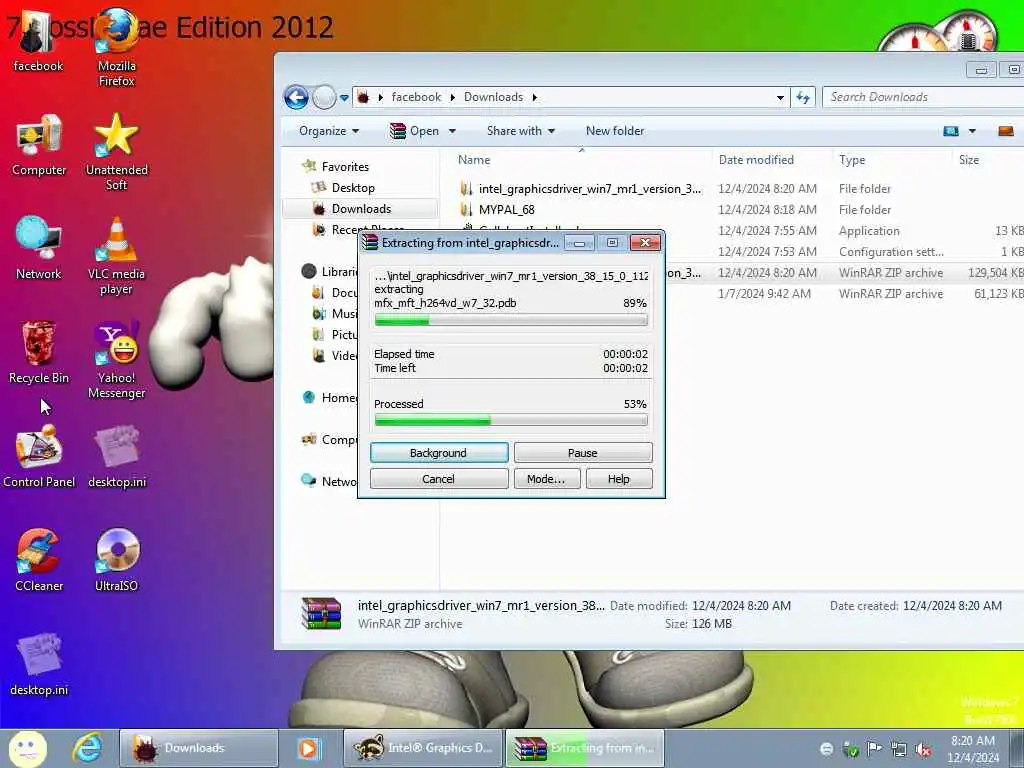
Task: Click the 53% Processed progress bar
Action: (511, 421)
